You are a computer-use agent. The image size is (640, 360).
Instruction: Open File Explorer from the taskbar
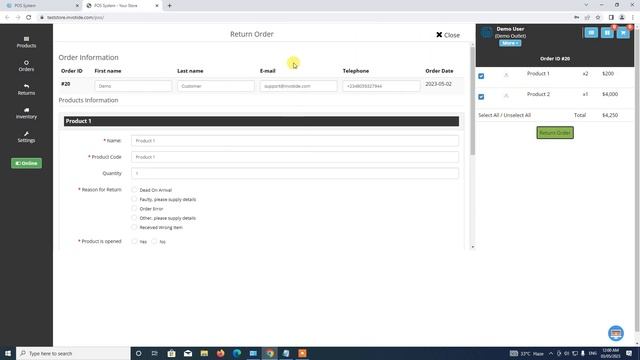(x=204, y=353)
